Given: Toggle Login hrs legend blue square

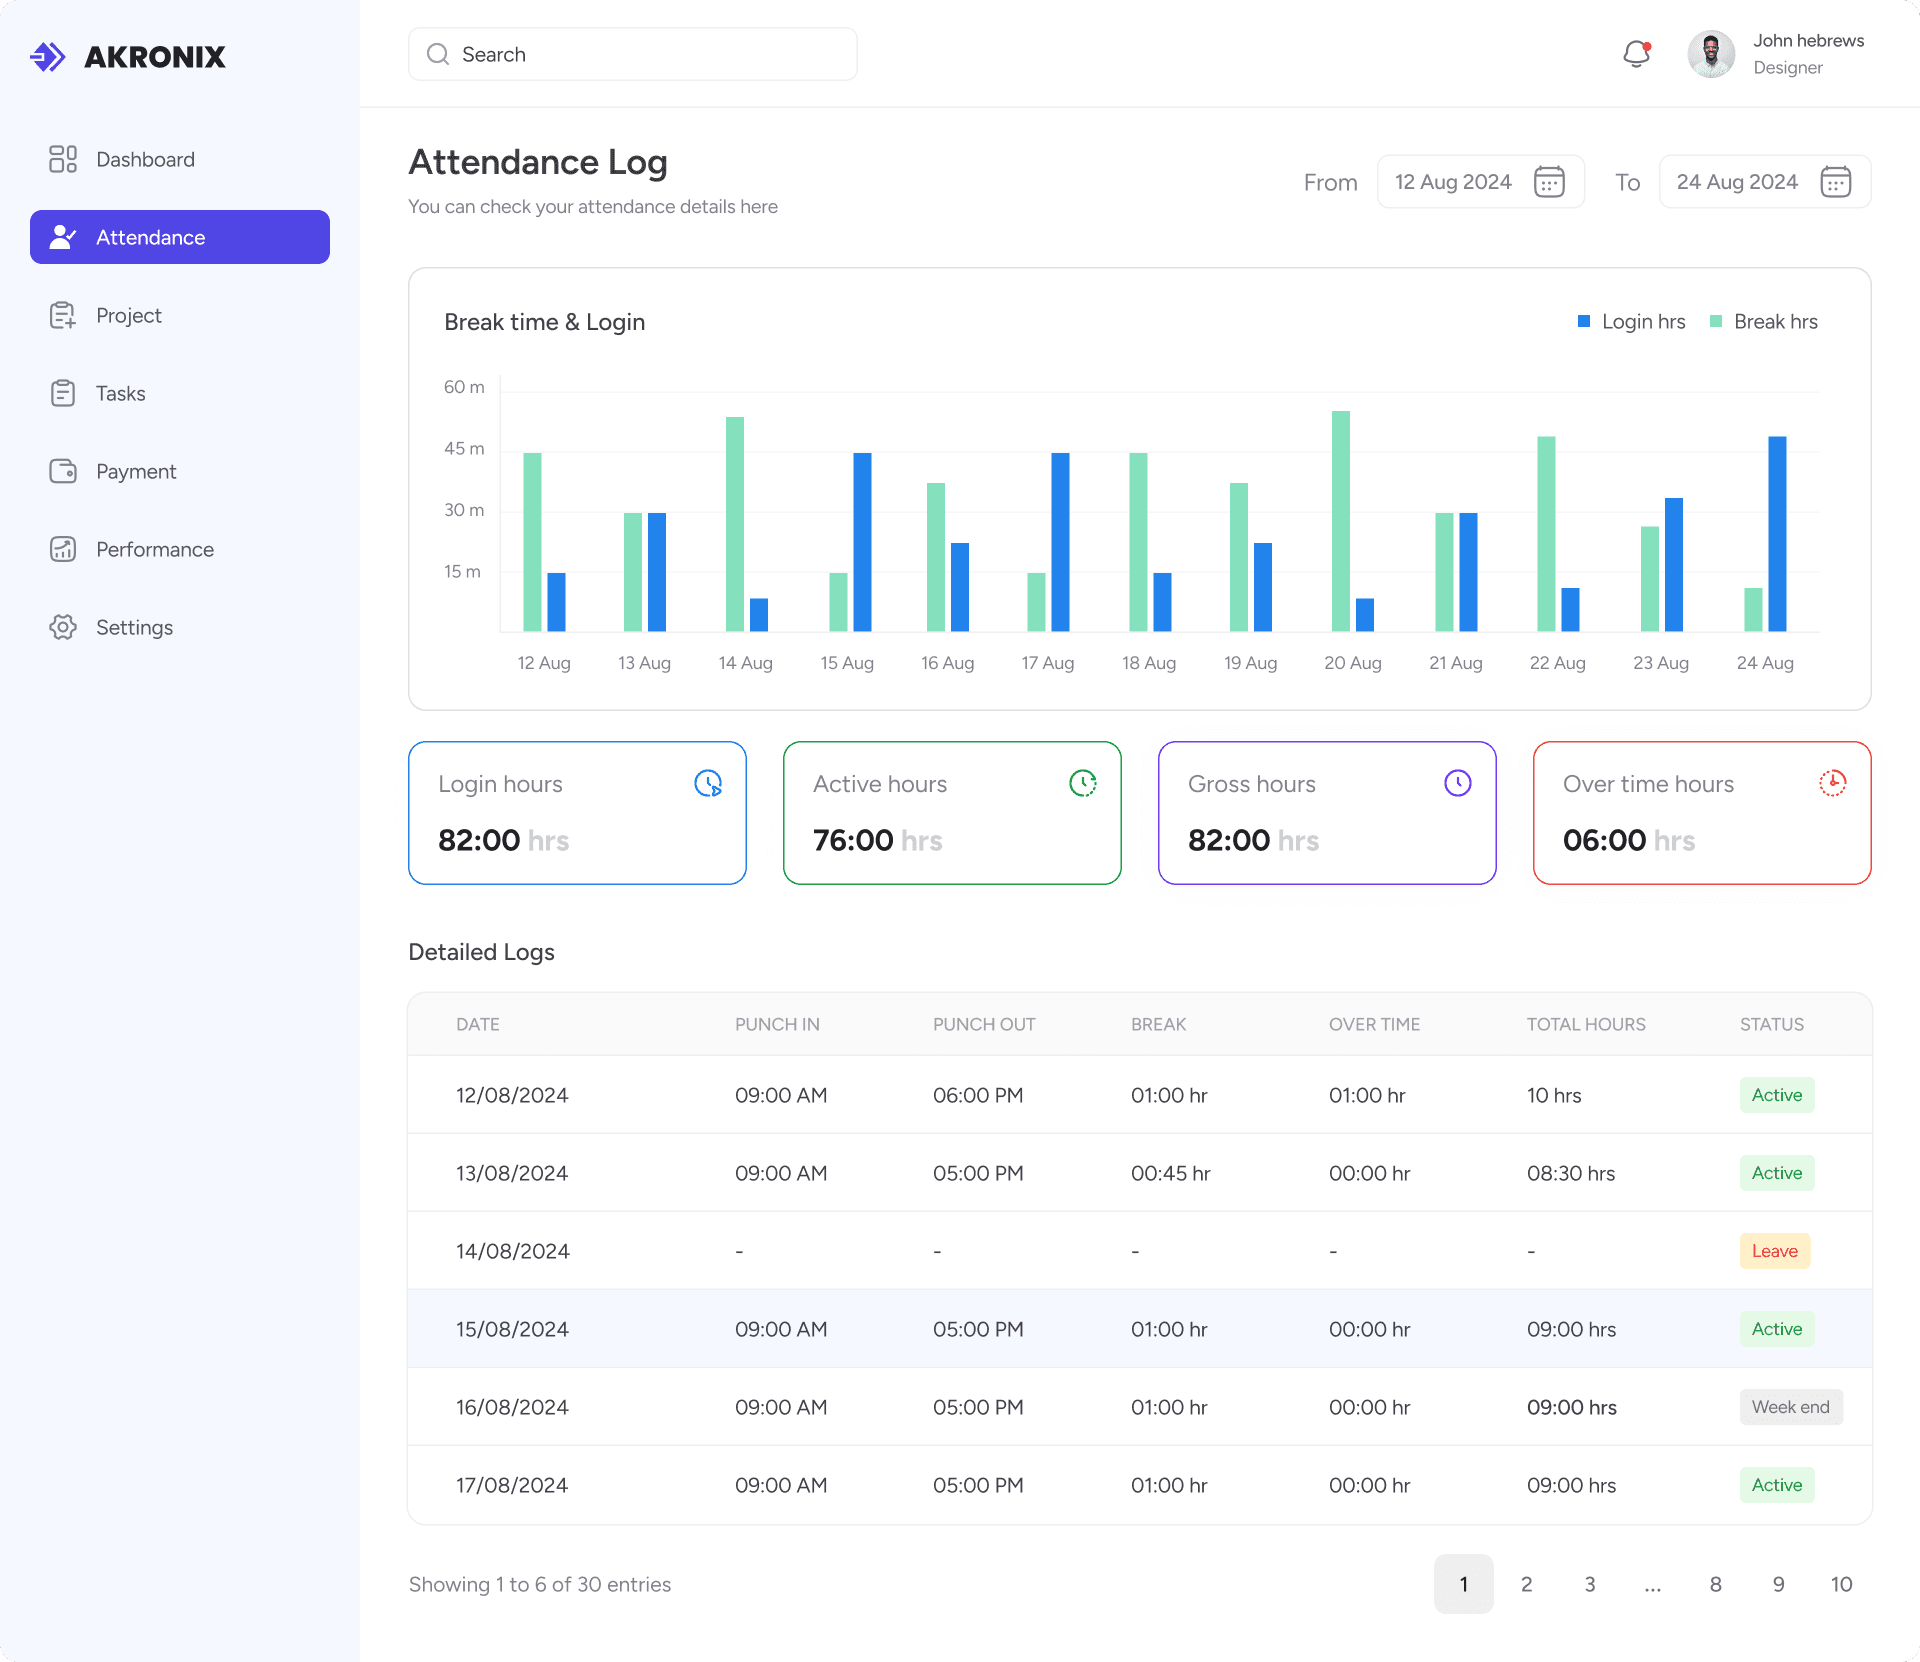Looking at the screenshot, I should [1584, 321].
